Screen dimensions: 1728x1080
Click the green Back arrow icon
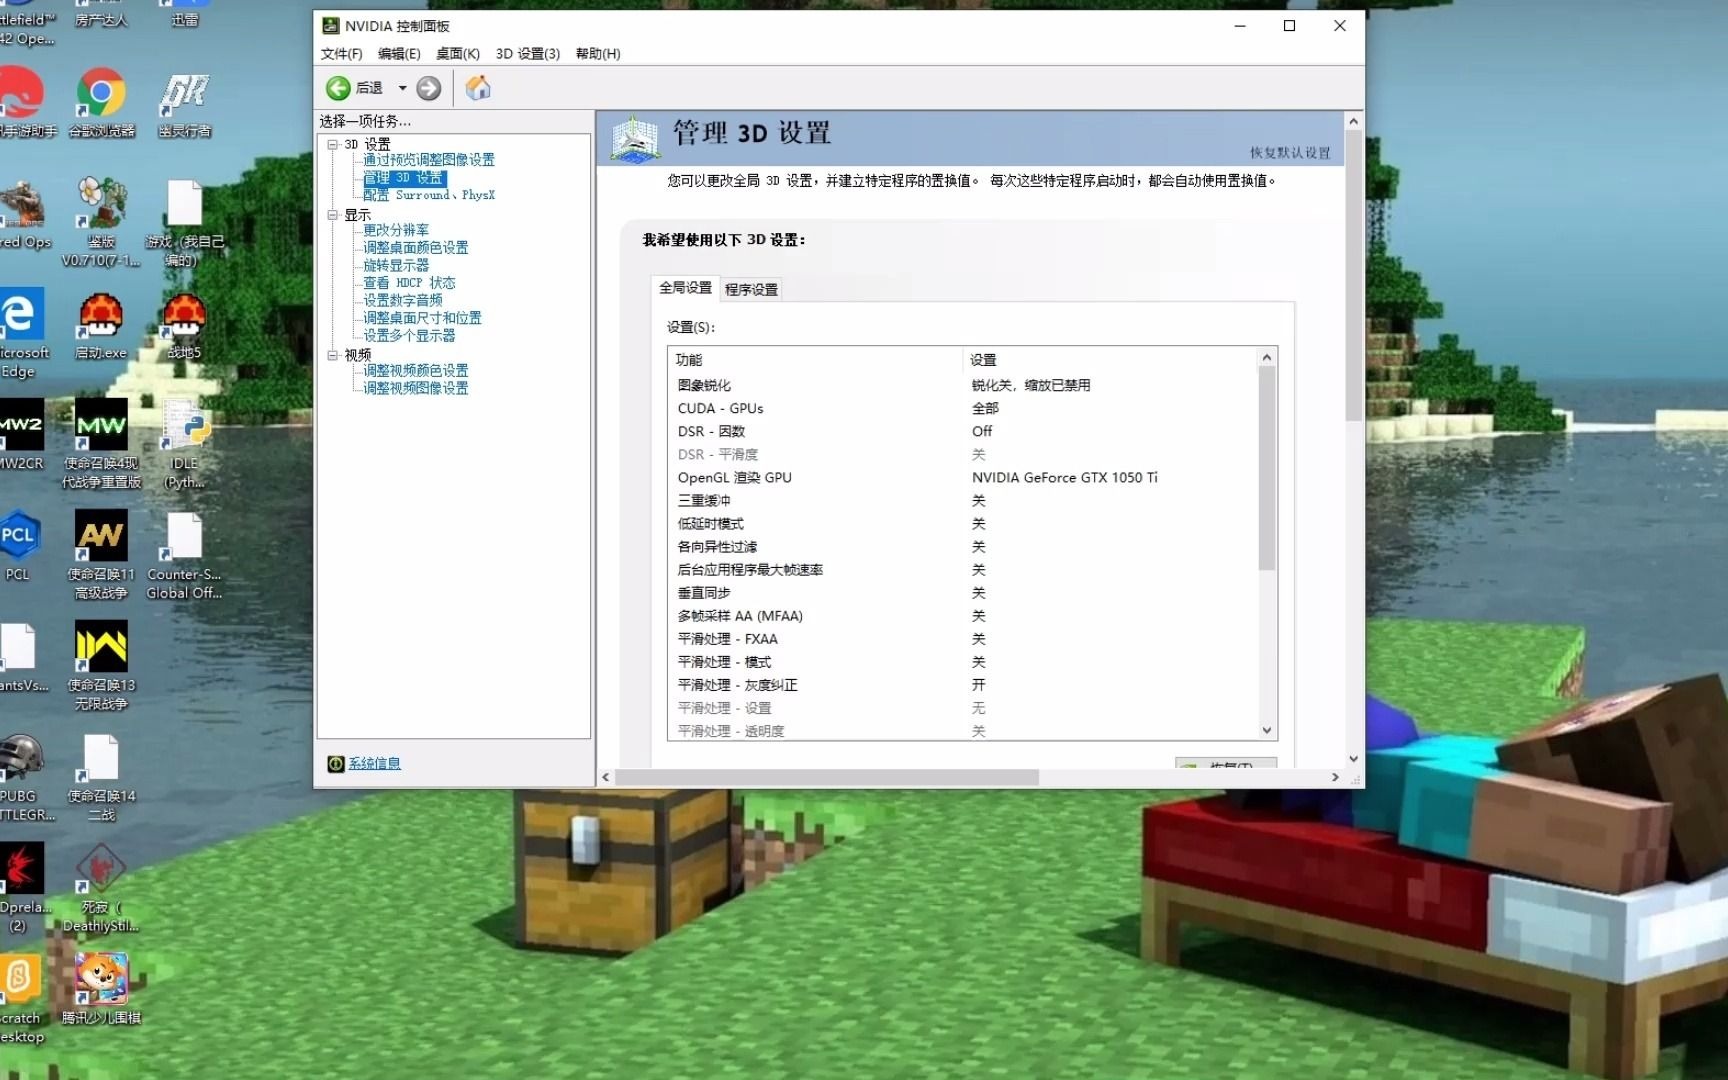(338, 88)
